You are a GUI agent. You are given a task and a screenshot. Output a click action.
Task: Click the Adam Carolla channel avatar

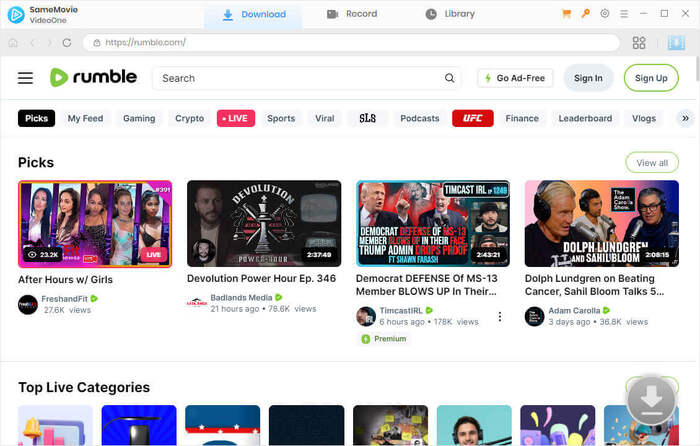click(x=534, y=316)
